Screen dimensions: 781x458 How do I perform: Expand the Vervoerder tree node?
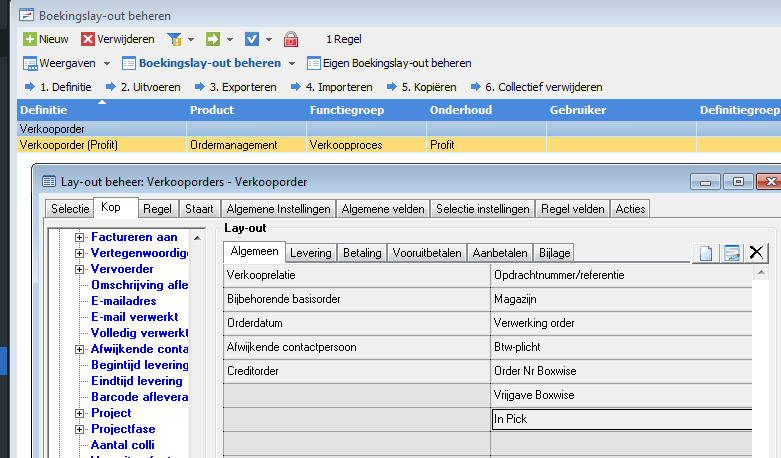80,269
